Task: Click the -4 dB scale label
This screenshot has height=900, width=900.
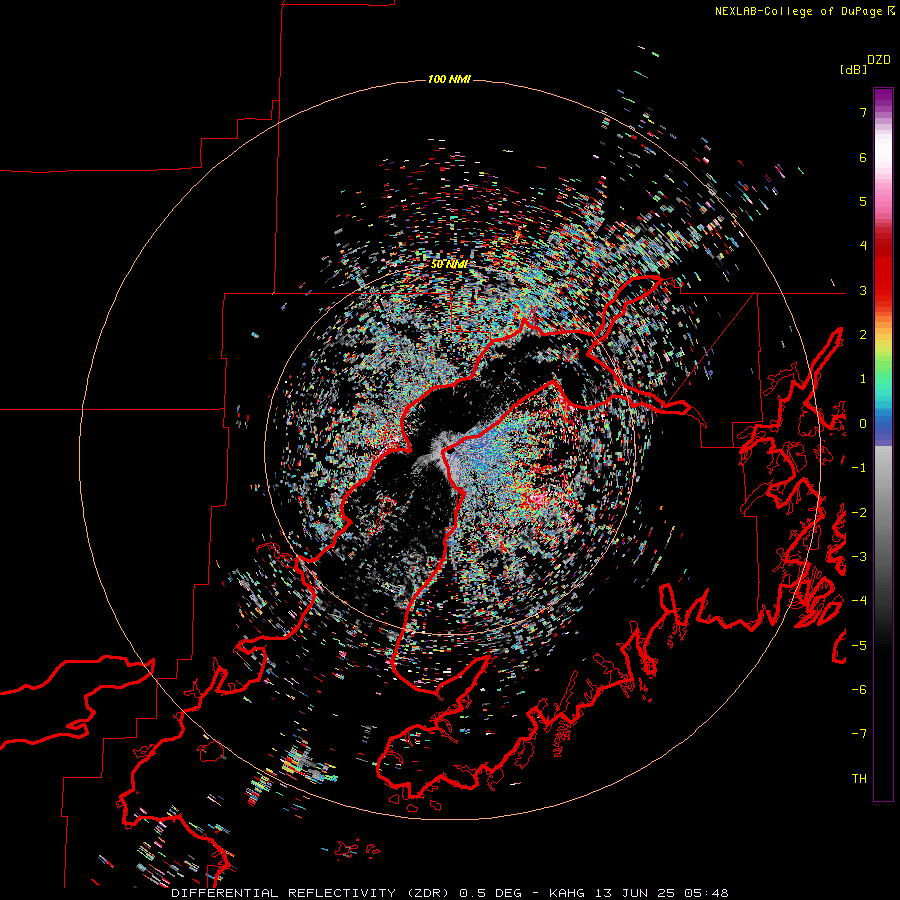Action: point(859,601)
